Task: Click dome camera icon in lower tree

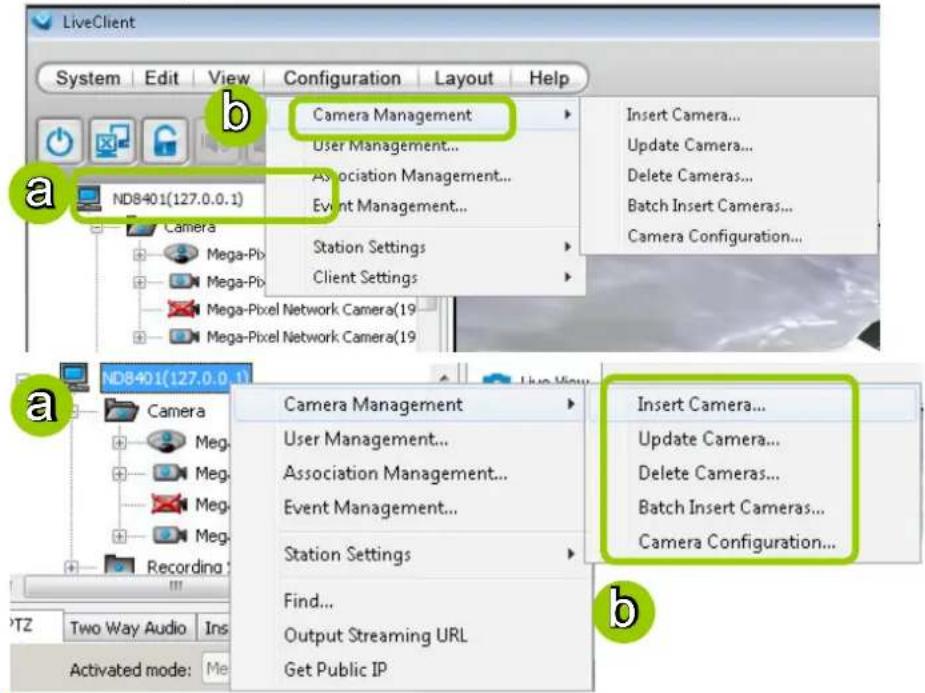Action: 166,441
